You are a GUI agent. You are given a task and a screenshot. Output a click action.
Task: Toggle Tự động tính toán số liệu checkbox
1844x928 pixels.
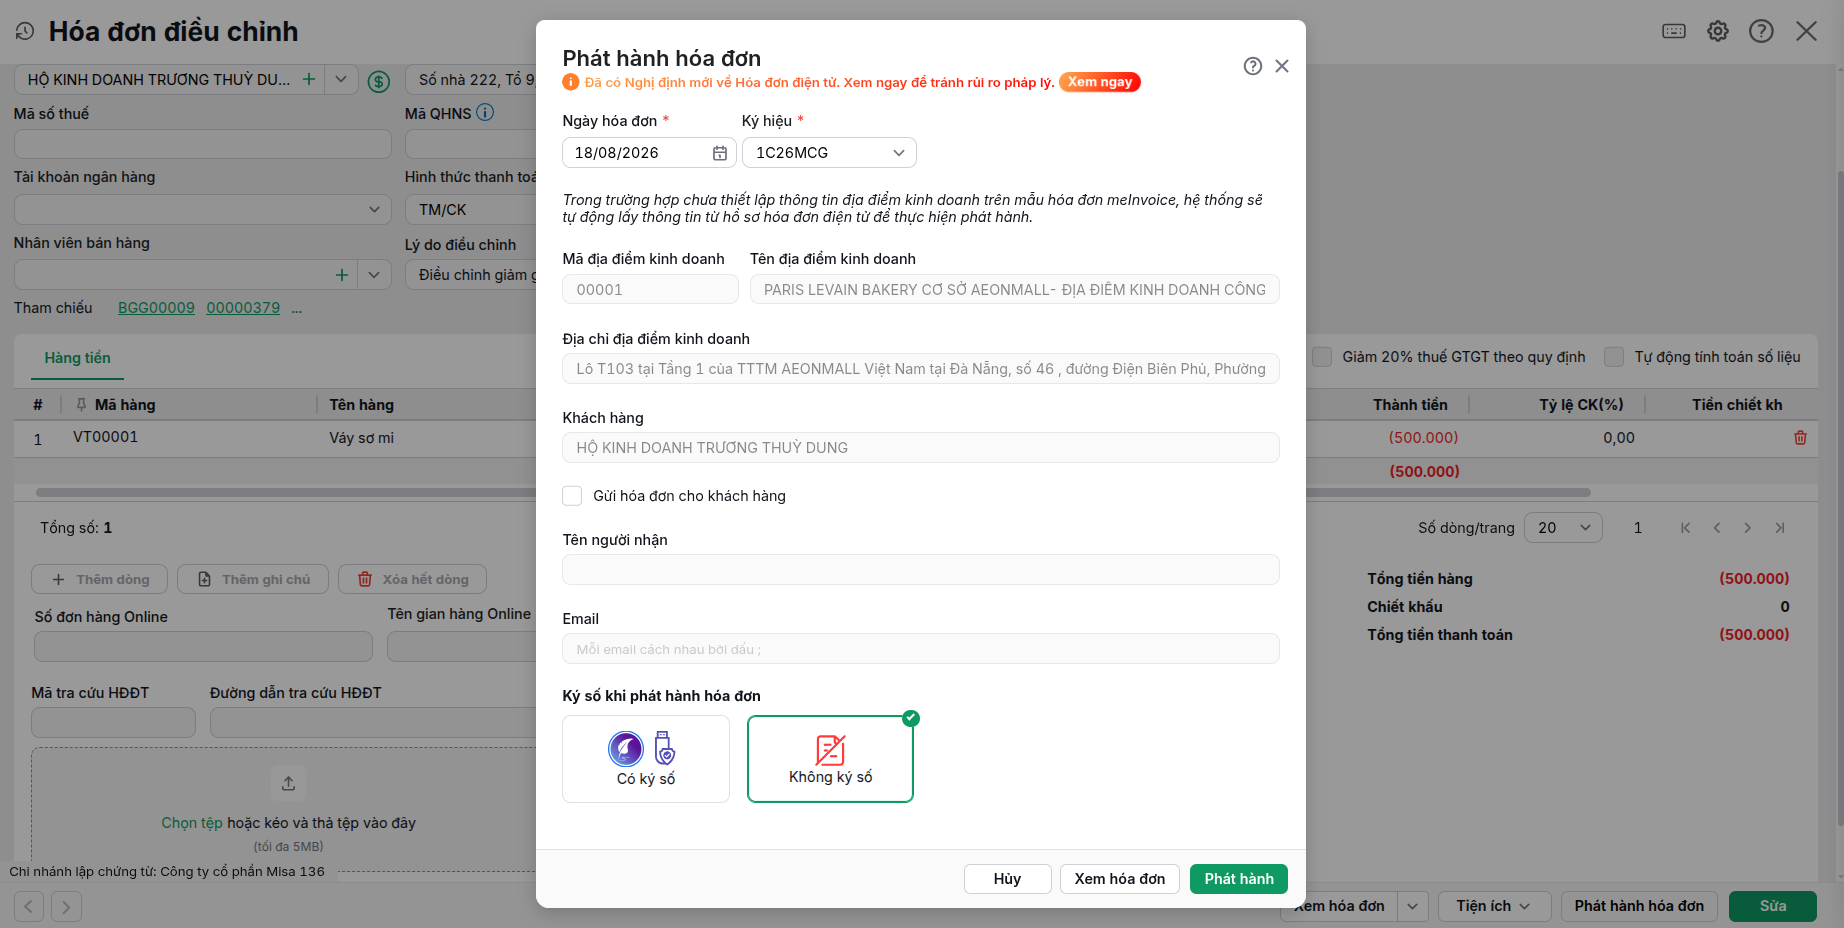(1614, 357)
